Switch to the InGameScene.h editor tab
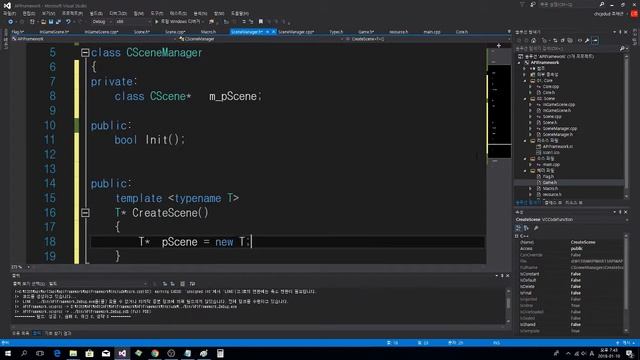 click(53, 31)
